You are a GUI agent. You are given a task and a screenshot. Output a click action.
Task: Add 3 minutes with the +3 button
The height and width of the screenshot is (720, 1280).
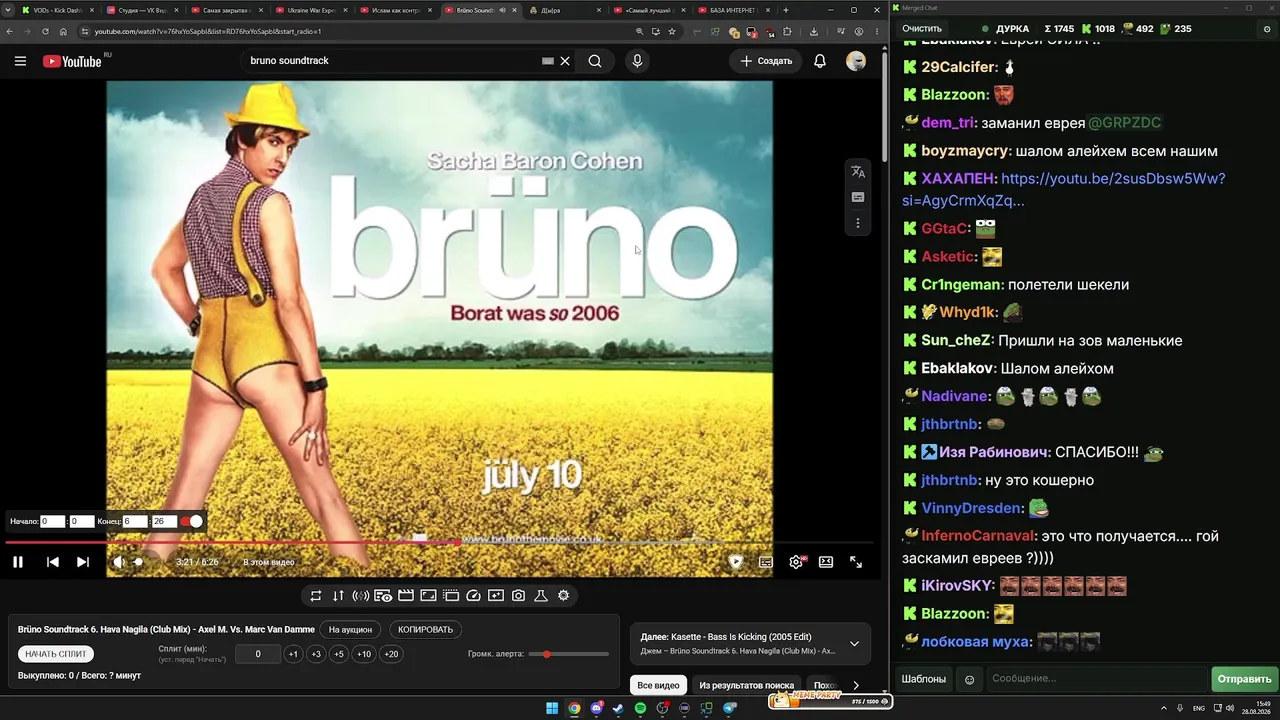(x=316, y=654)
